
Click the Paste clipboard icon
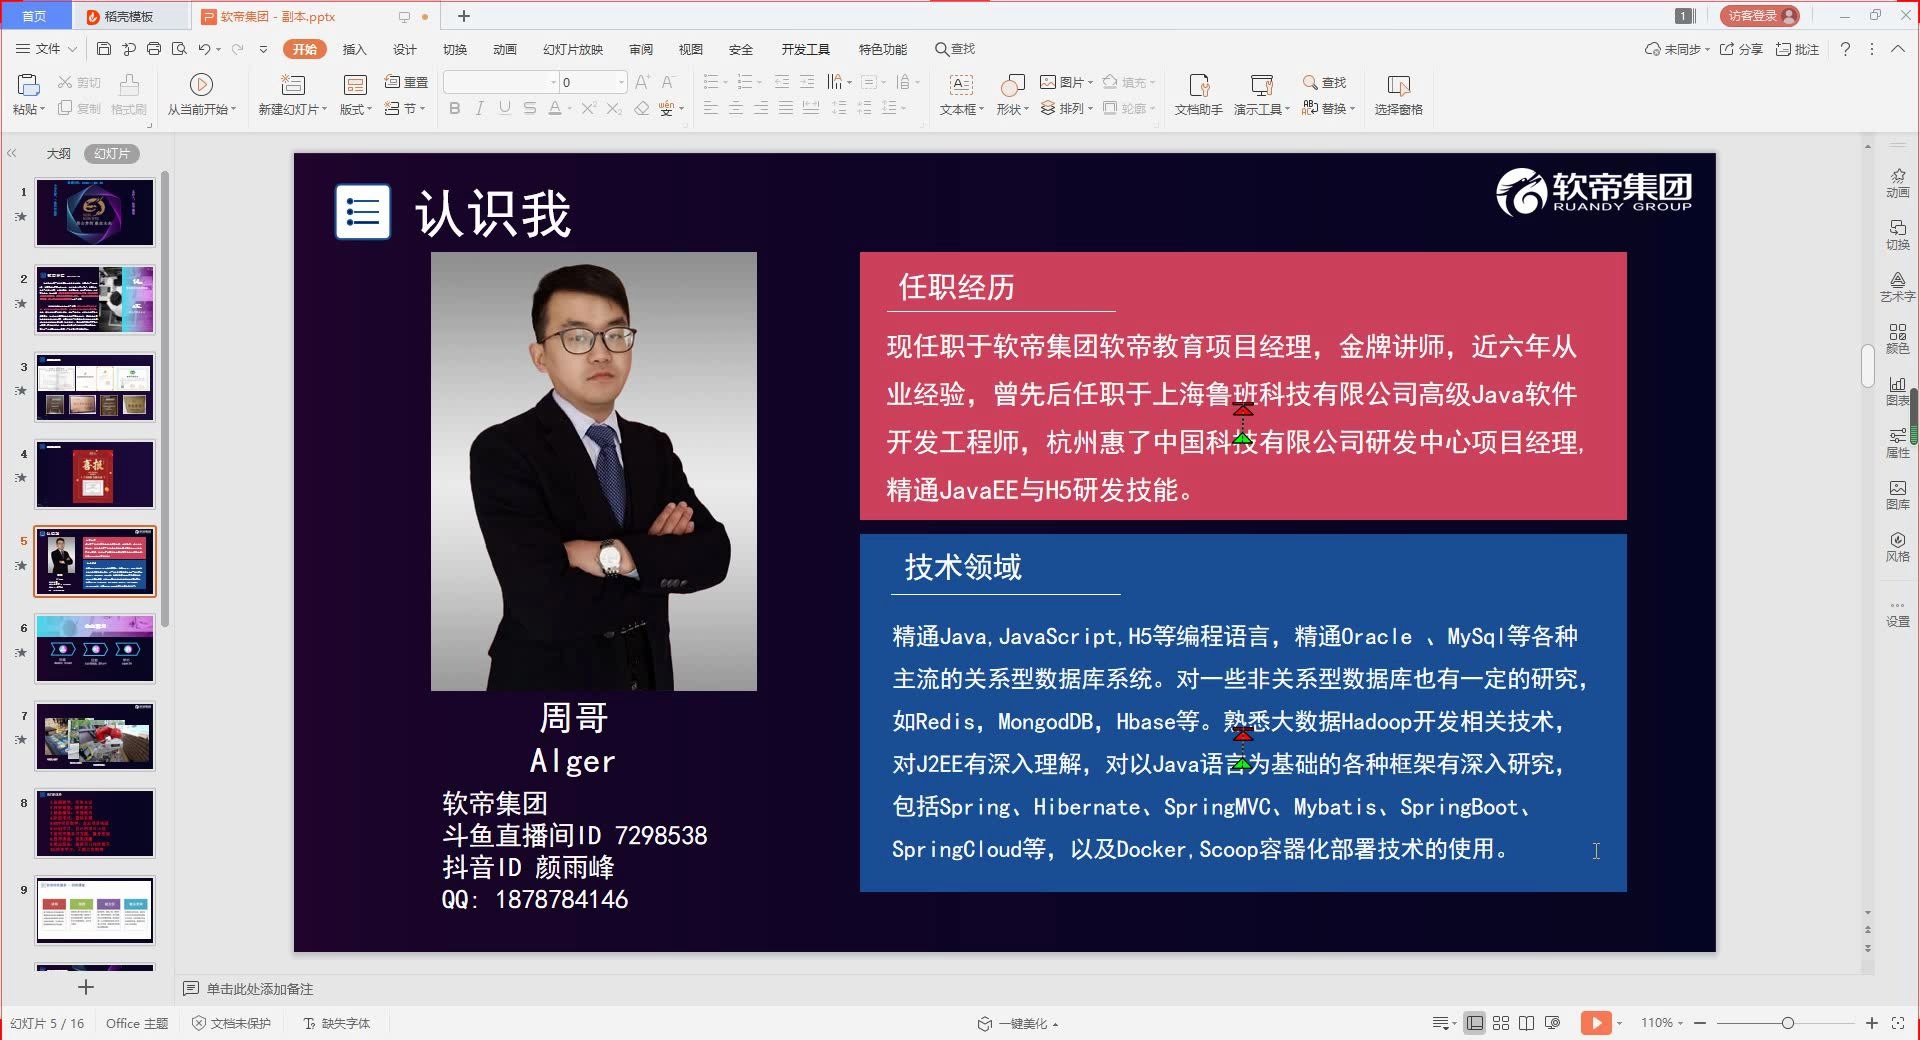click(28, 85)
